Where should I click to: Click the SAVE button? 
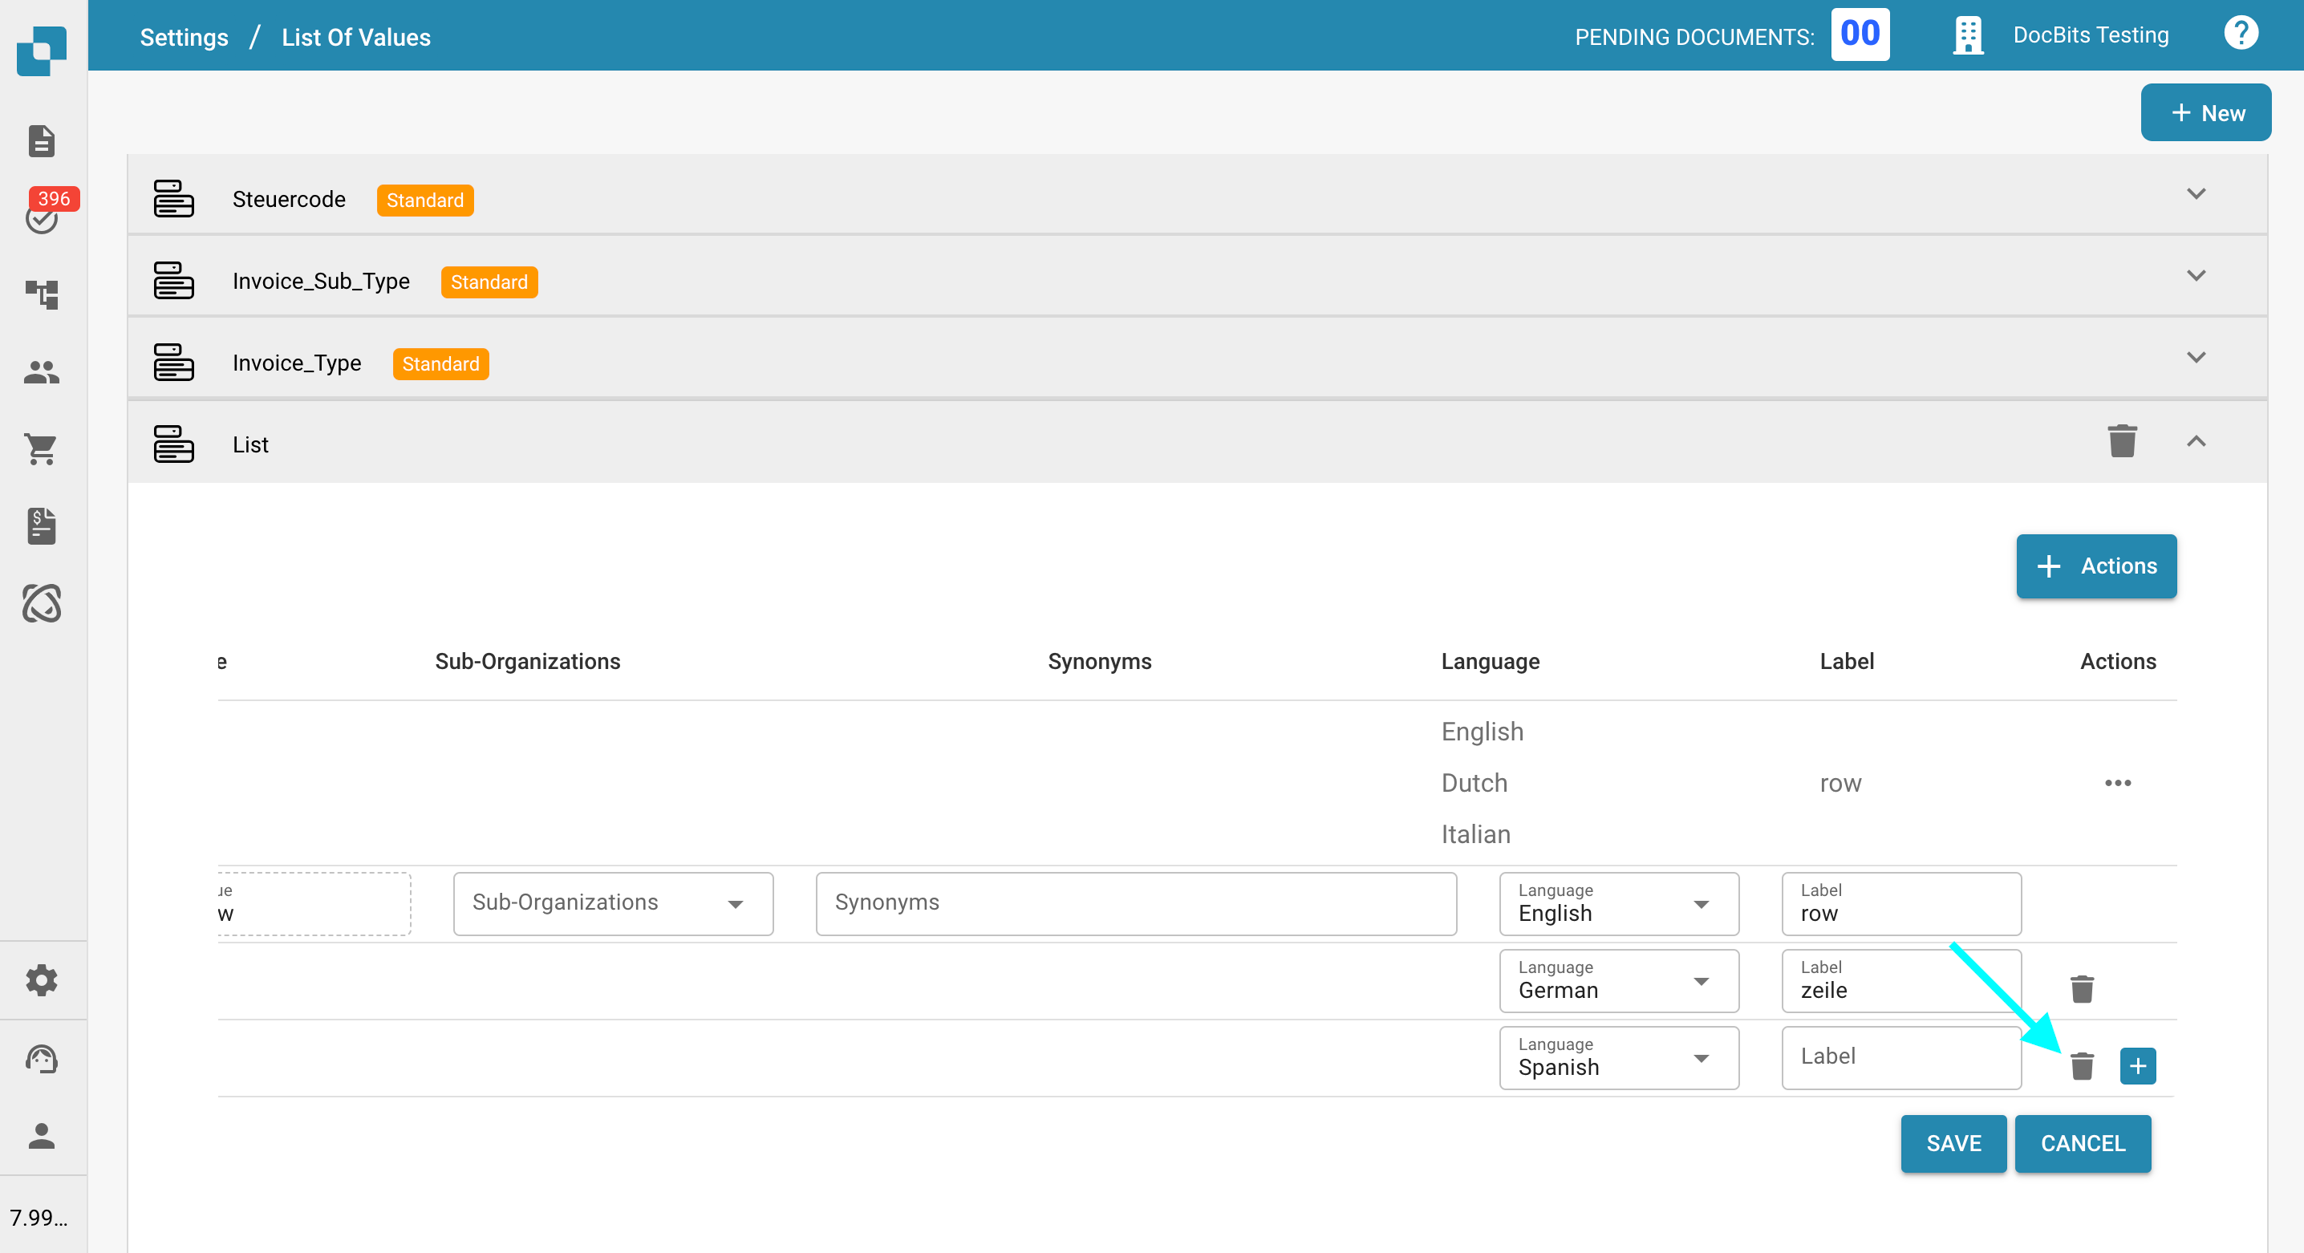pyautogui.click(x=1953, y=1143)
